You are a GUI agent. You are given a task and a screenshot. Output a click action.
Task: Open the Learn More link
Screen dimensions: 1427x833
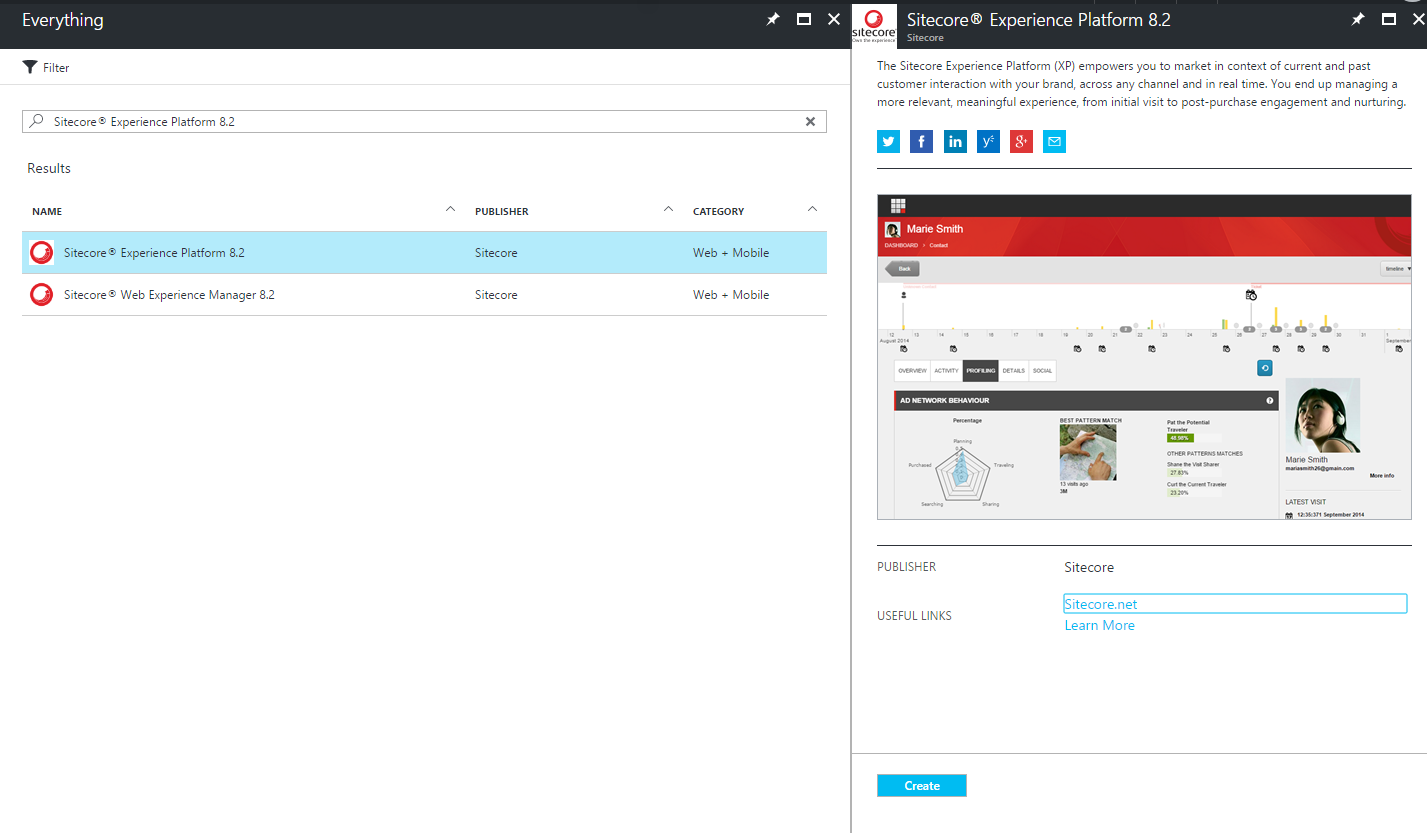pos(1100,625)
